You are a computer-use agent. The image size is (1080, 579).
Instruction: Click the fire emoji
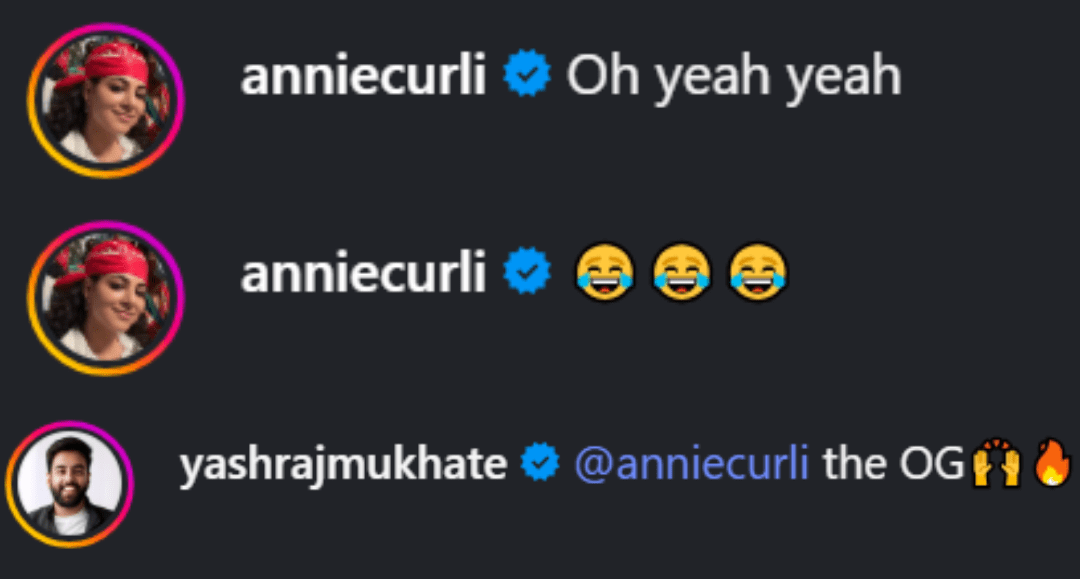pyautogui.click(x=1052, y=462)
